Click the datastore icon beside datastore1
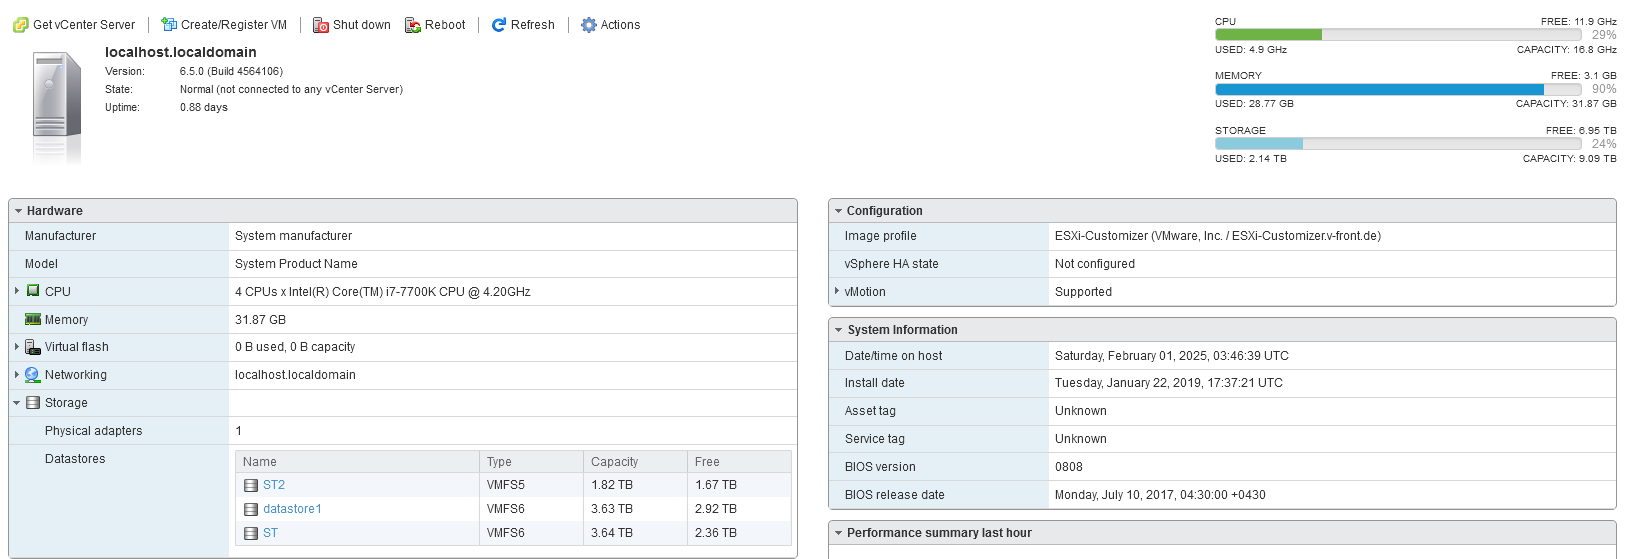The width and height of the screenshot is (1629, 559). pyautogui.click(x=251, y=509)
